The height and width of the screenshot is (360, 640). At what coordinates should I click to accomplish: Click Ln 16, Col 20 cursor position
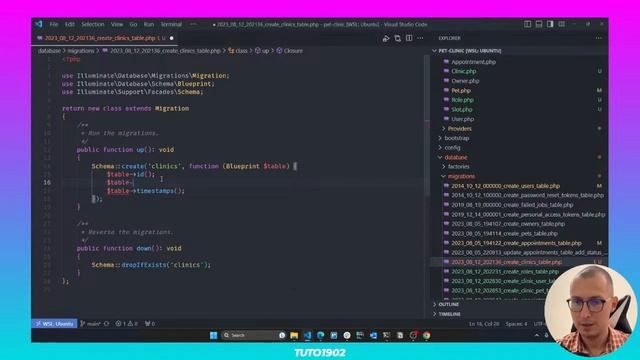[x=484, y=324]
